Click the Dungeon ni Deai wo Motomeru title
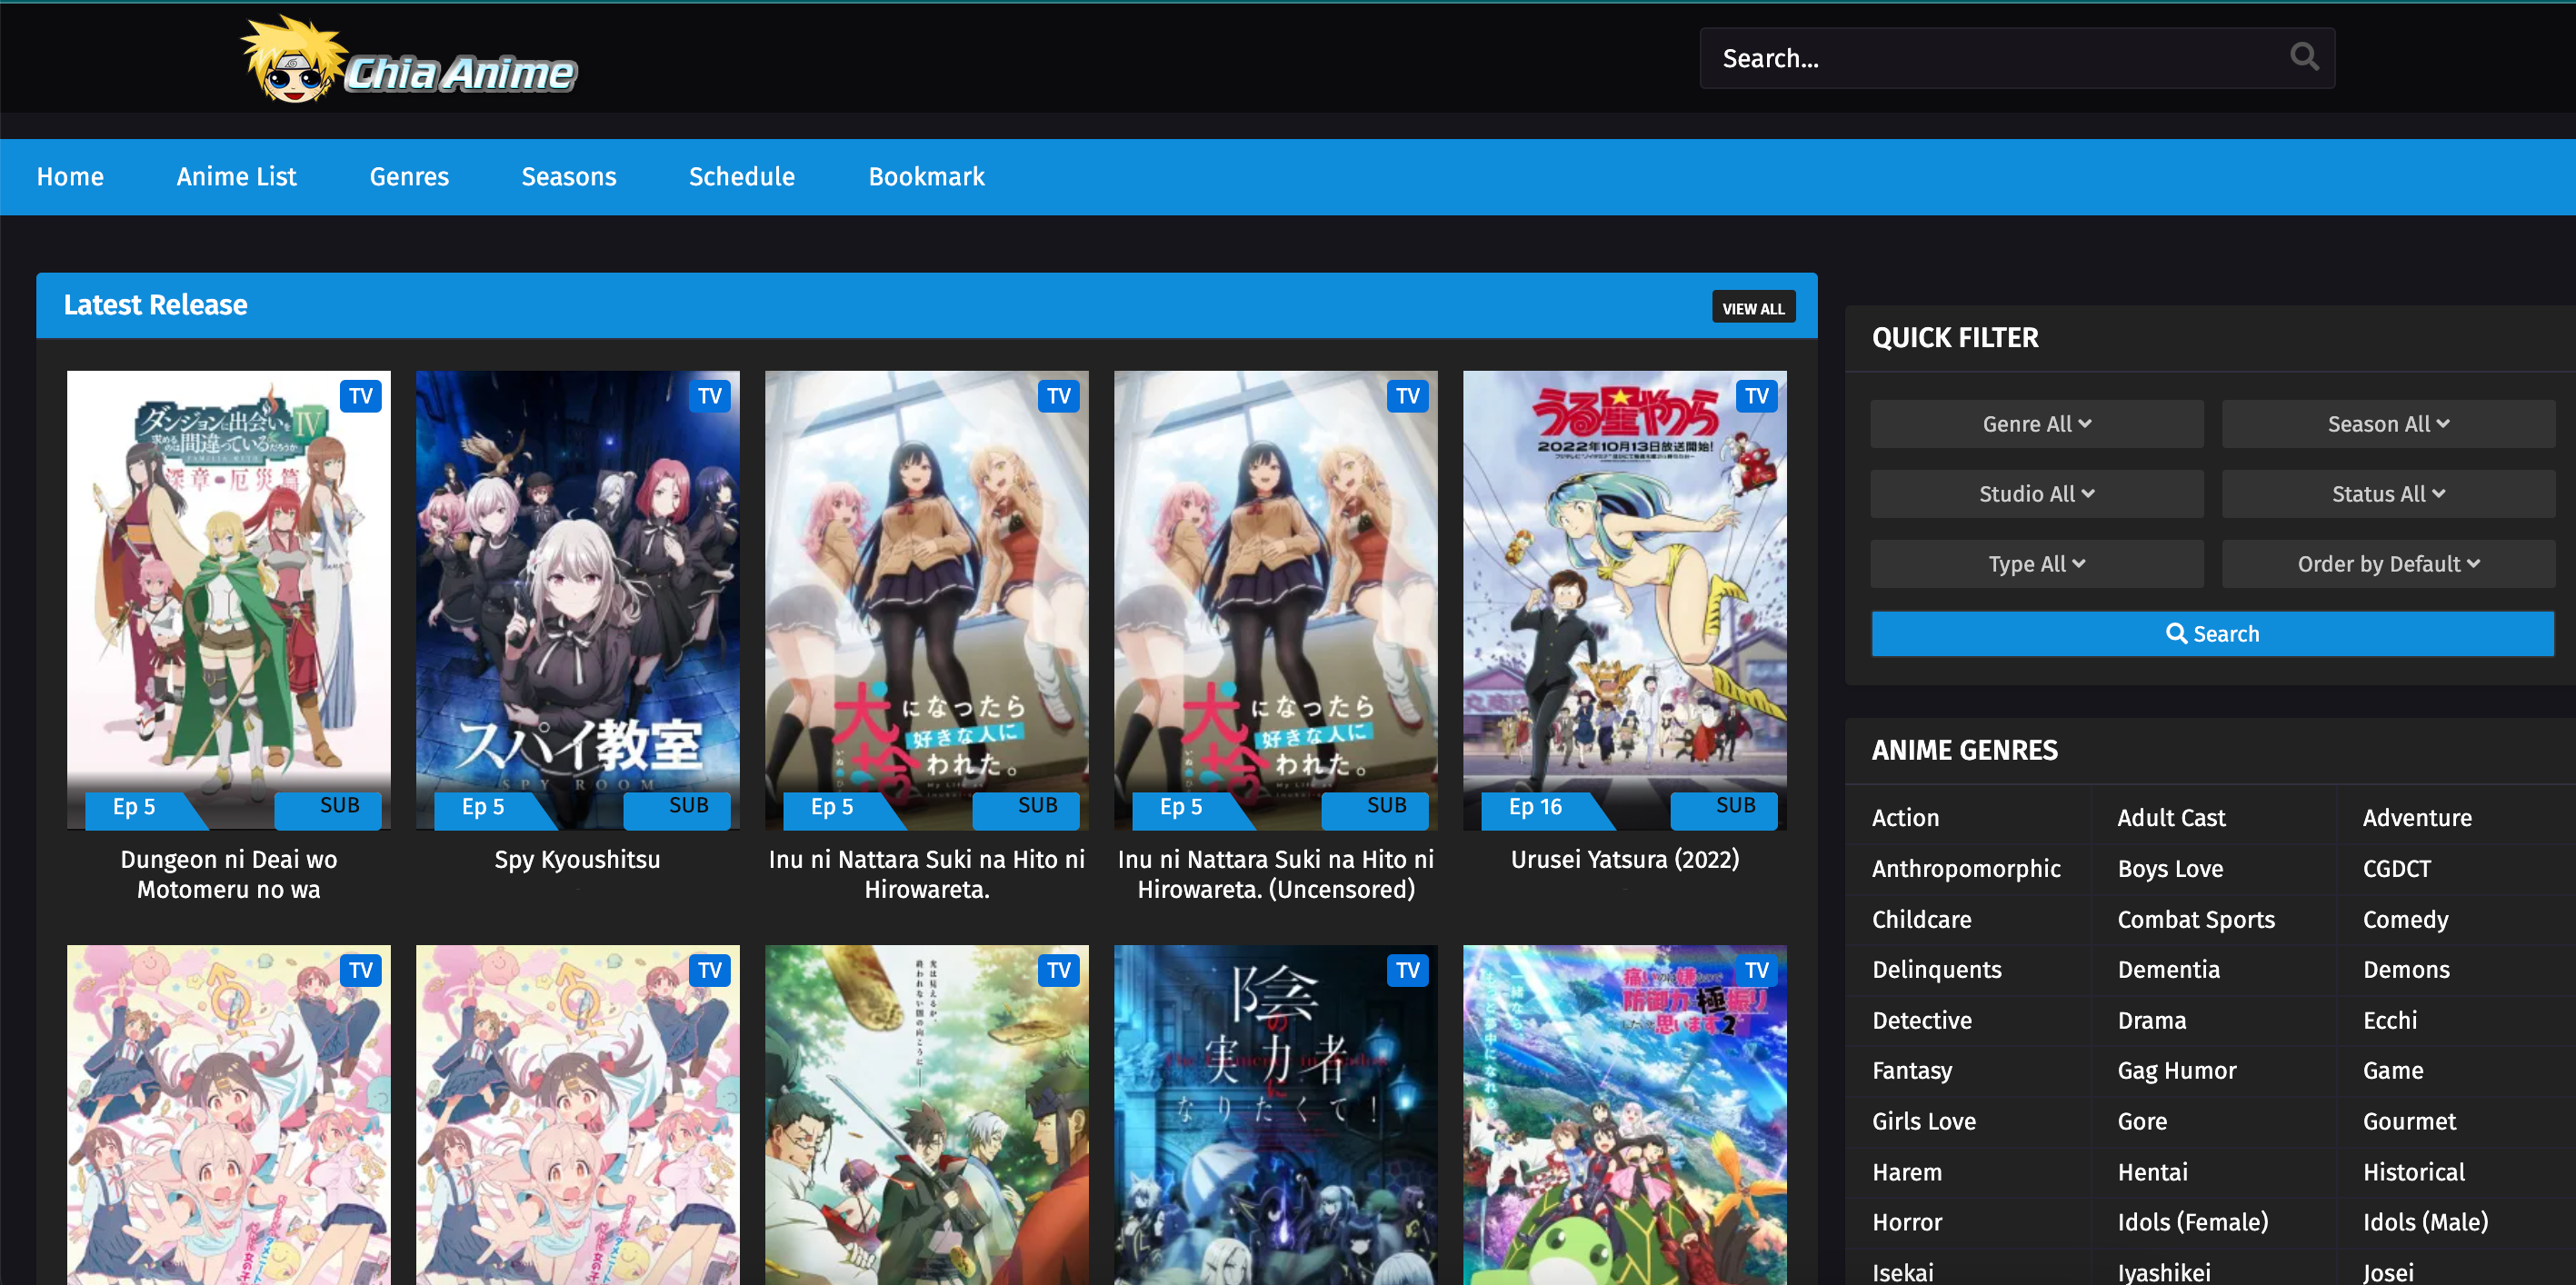 228,874
